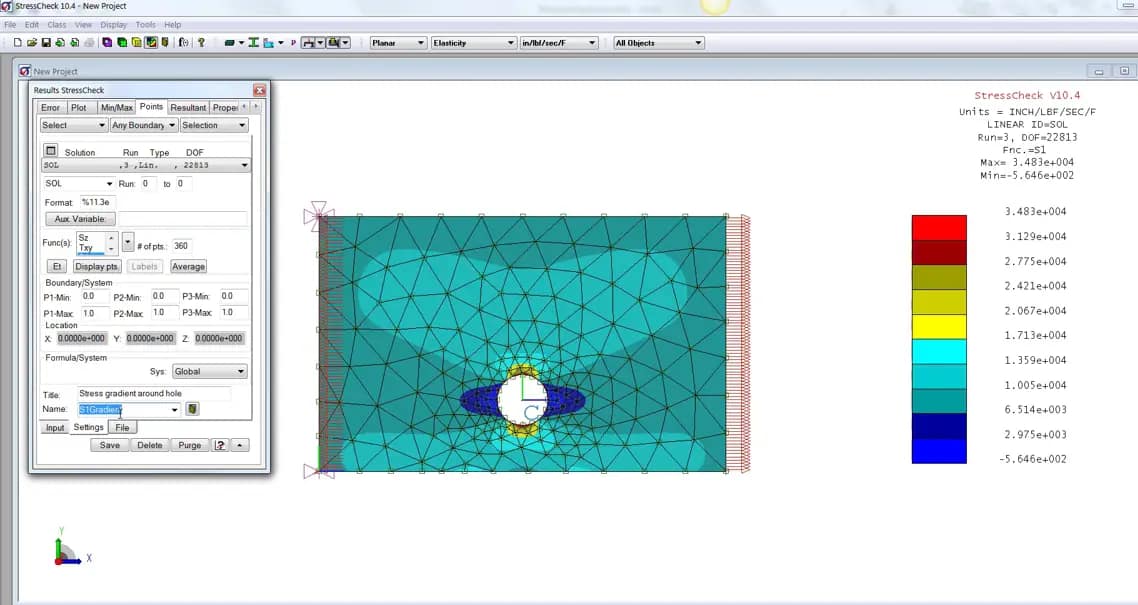
Task: Click the Display pts button
Action: pos(96,266)
